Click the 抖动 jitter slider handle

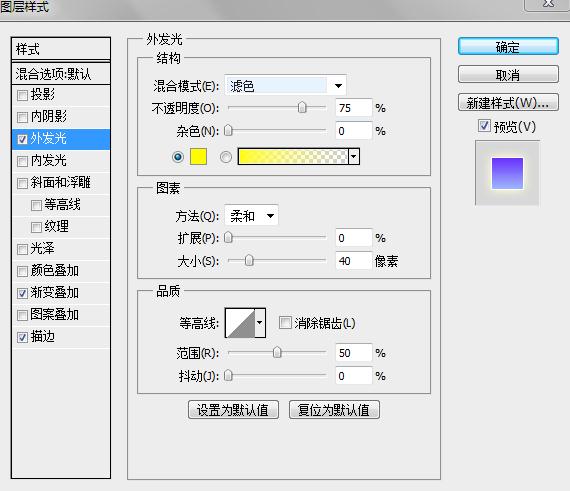tap(228, 375)
